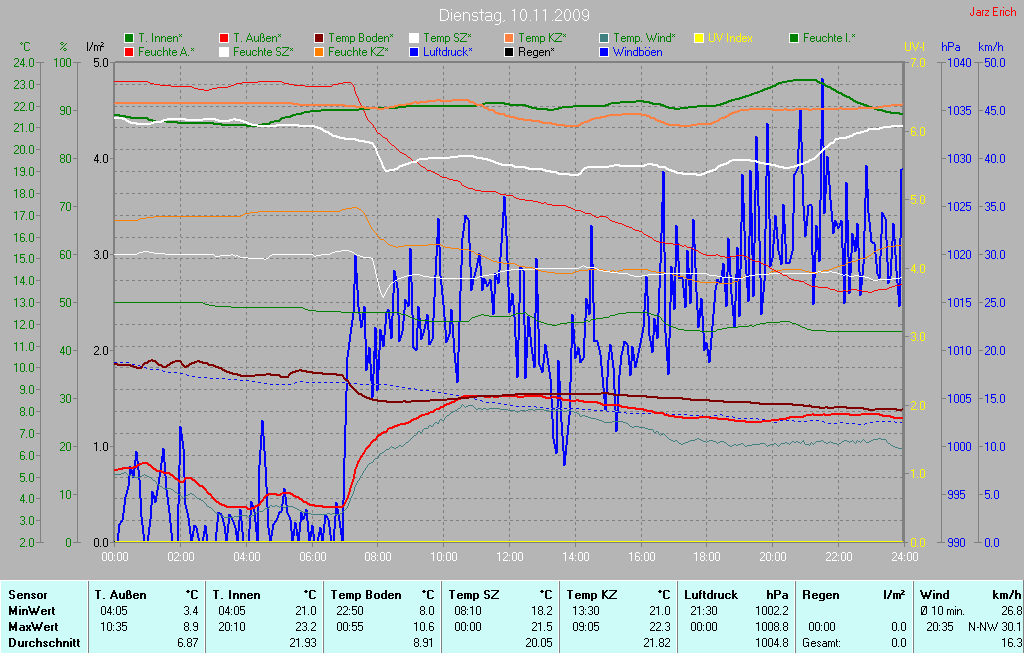Toggle the Feuchte SZ* legend label
The image size is (1024, 653).
pyautogui.click(x=263, y=51)
